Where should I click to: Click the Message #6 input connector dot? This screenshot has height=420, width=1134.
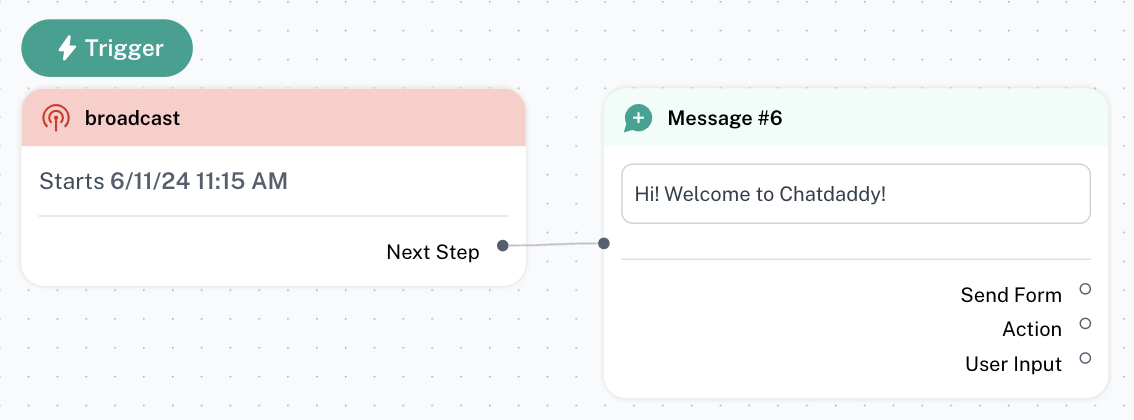coord(604,243)
